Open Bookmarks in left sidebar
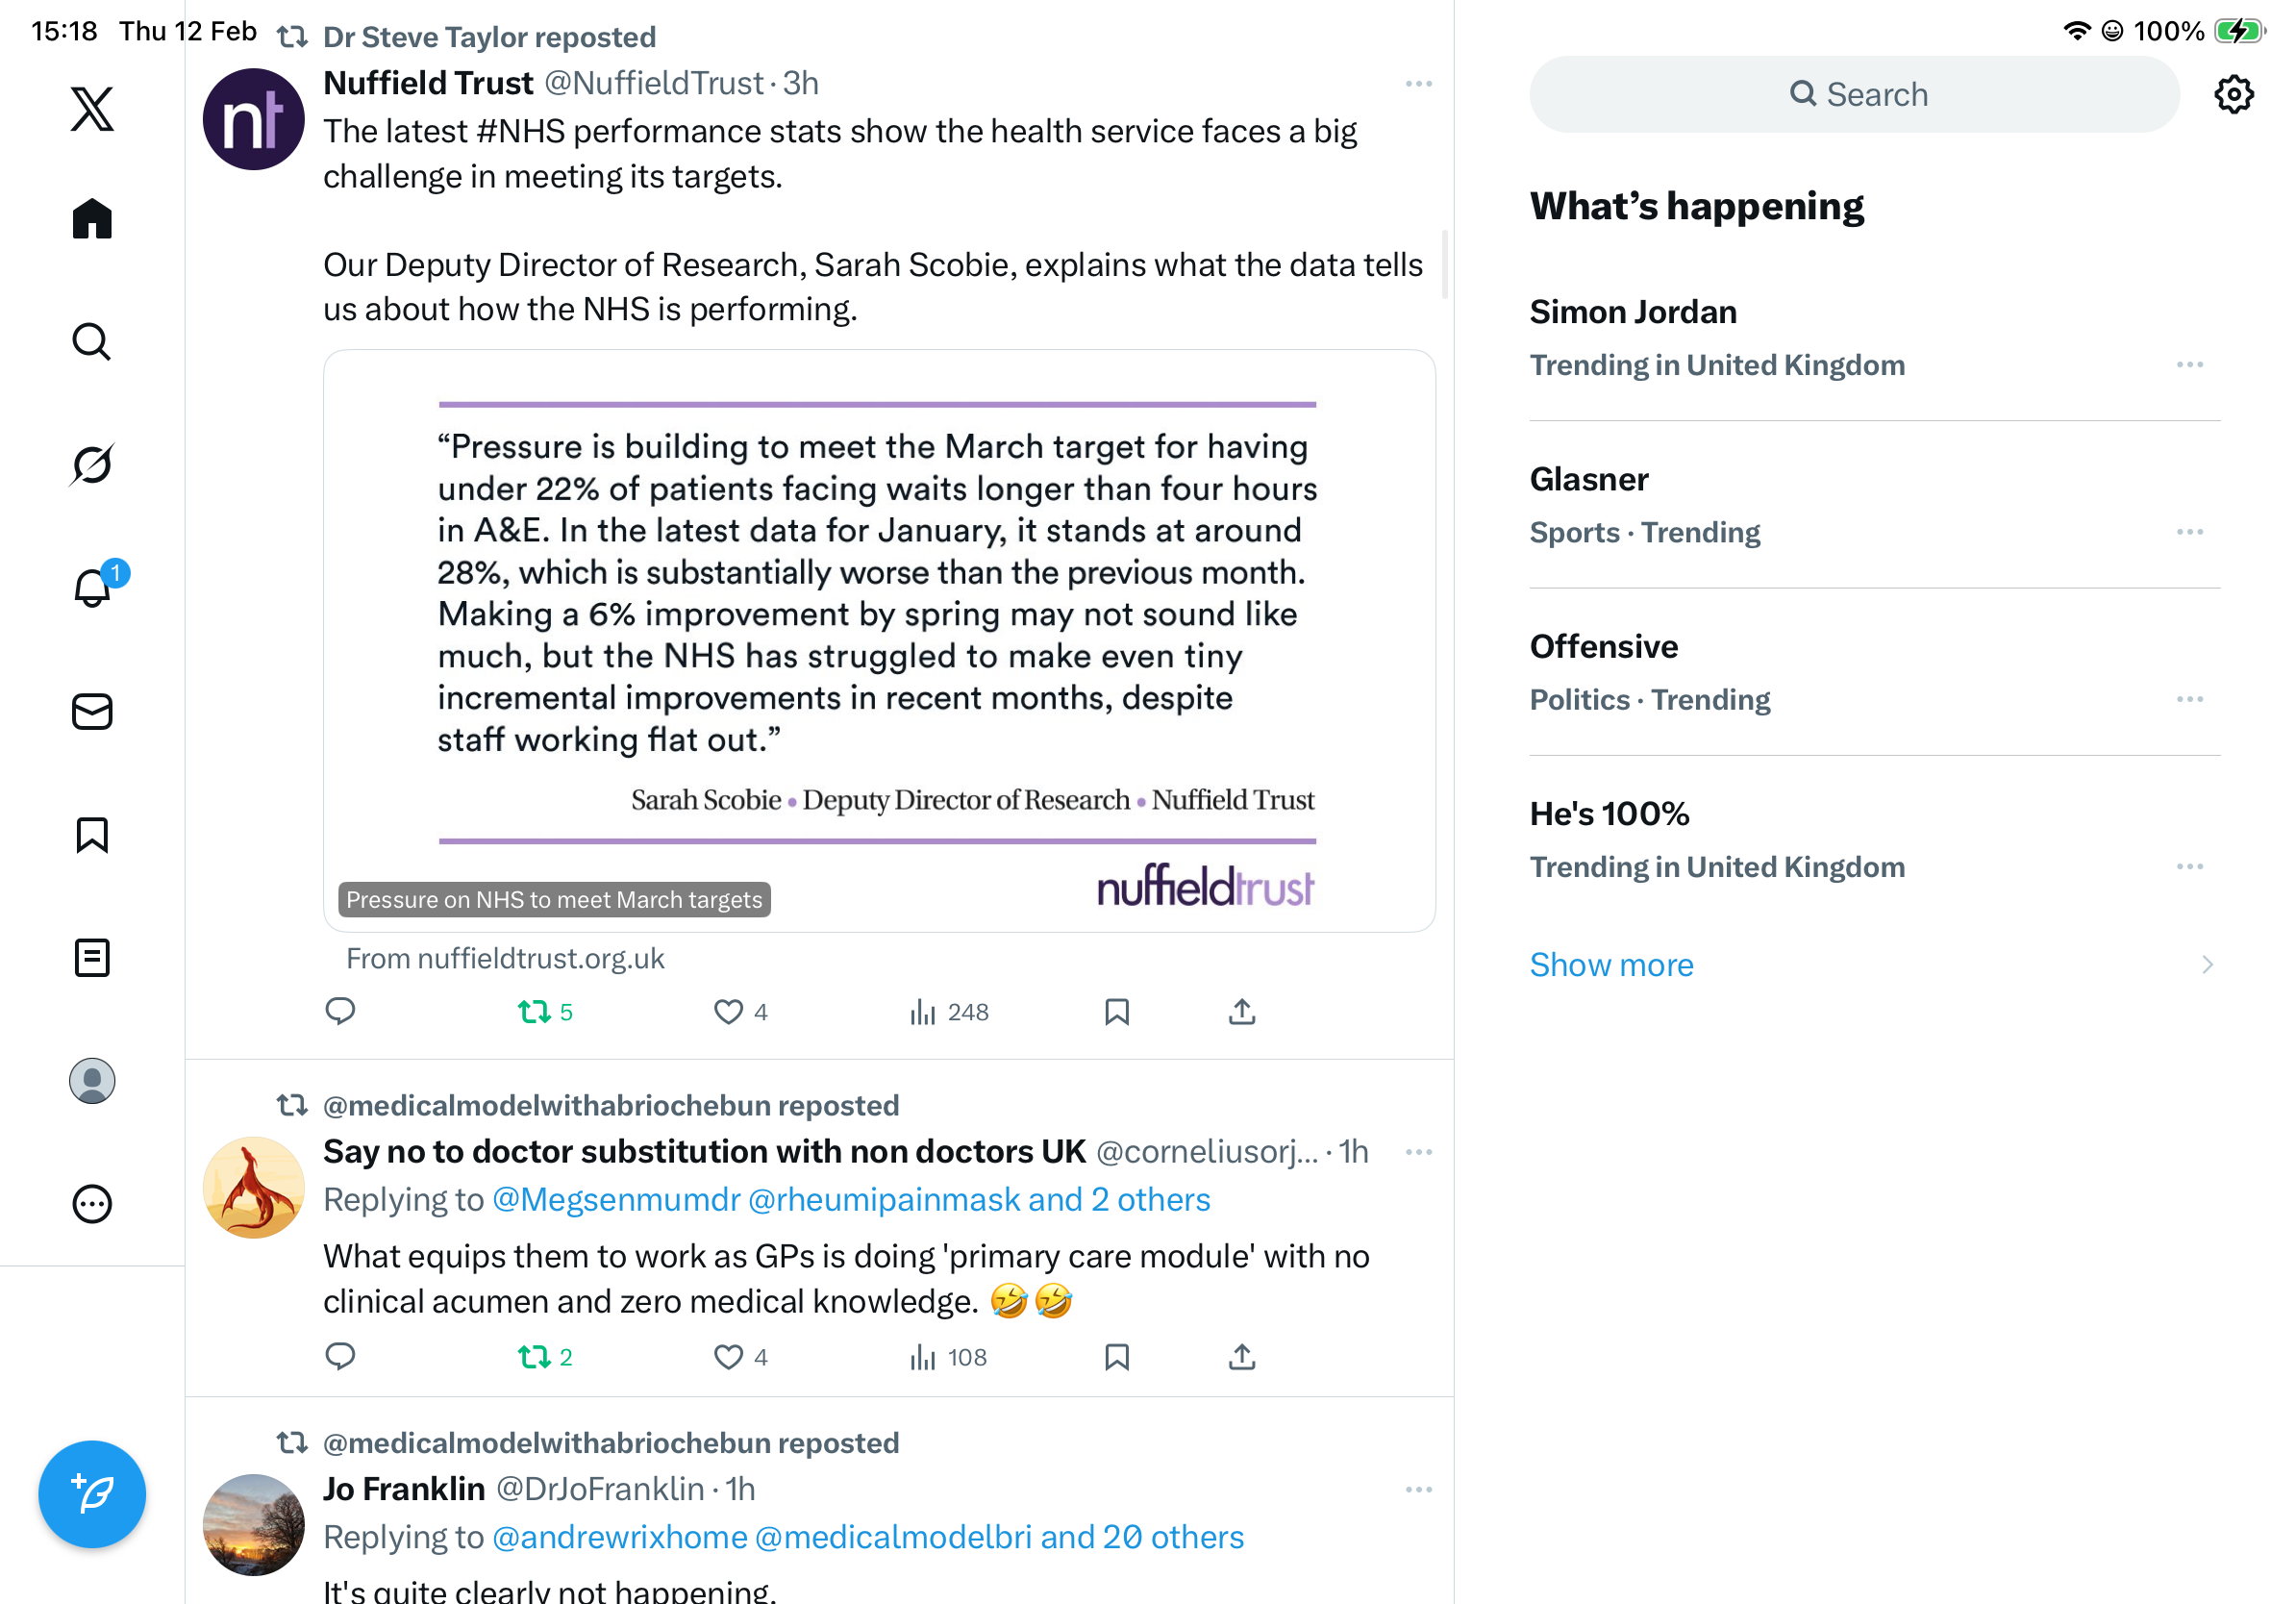Viewport: 2296px width, 1604px height. coord(92,835)
